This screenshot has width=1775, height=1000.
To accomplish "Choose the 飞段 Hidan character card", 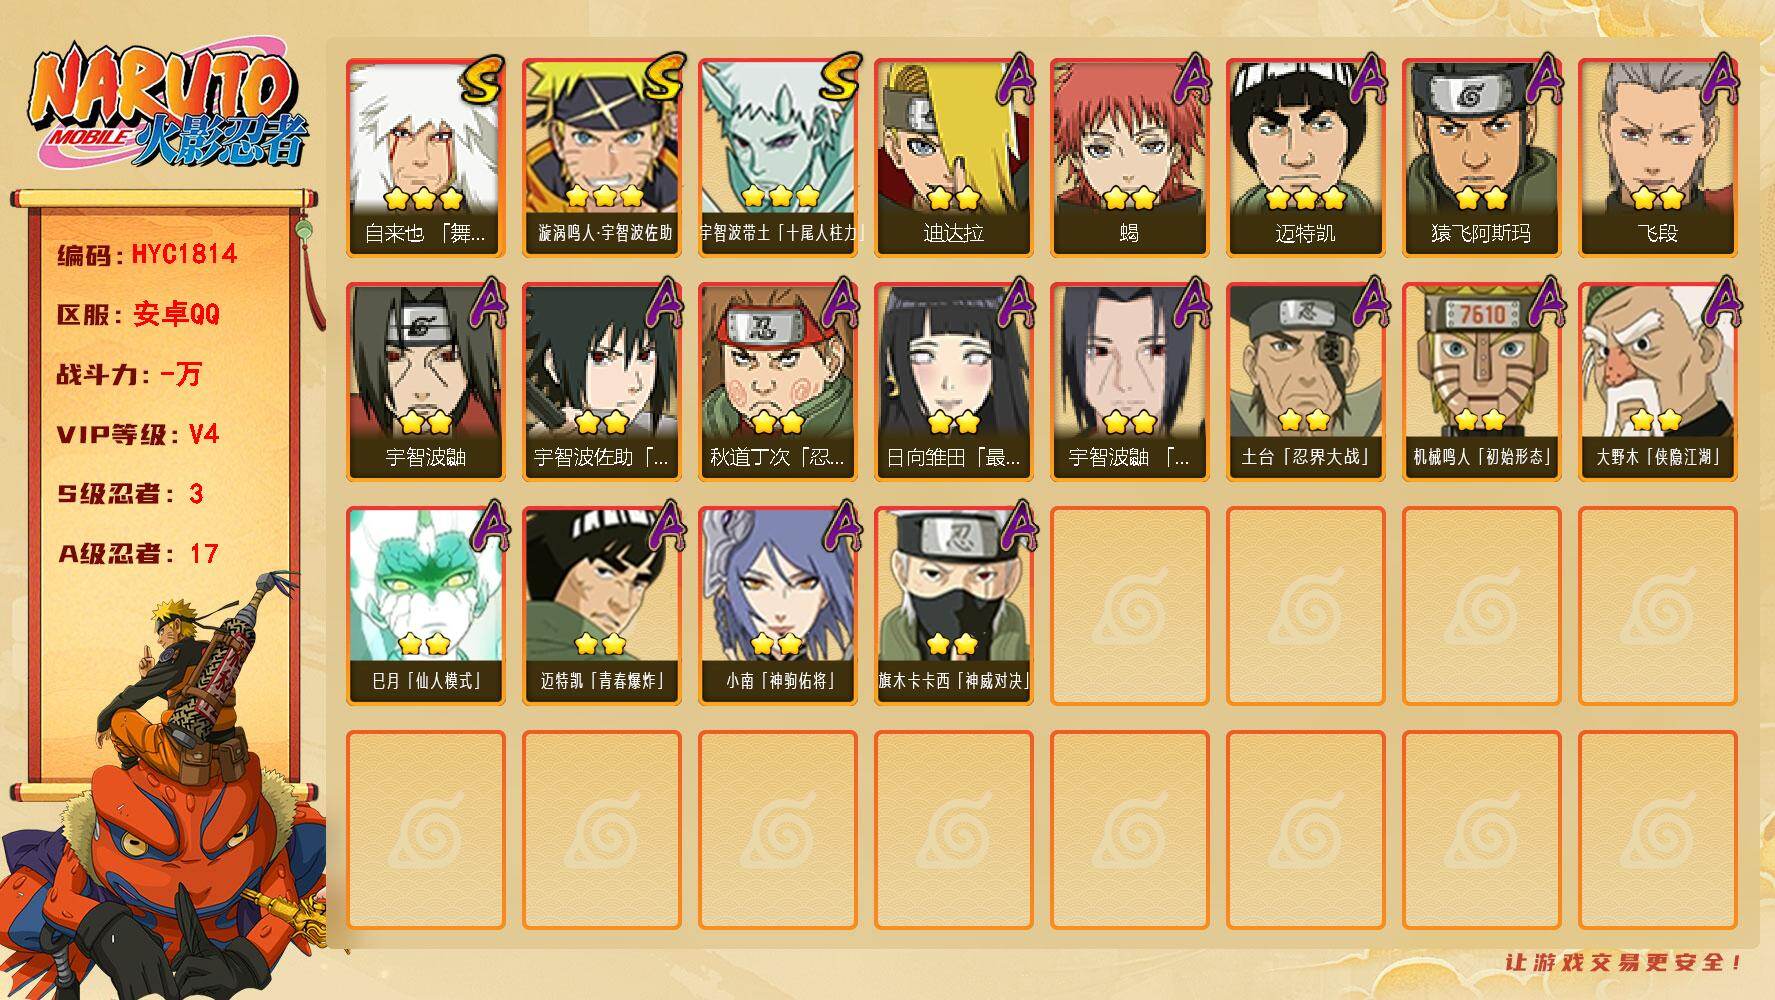I will pyautogui.click(x=1657, y=157).
